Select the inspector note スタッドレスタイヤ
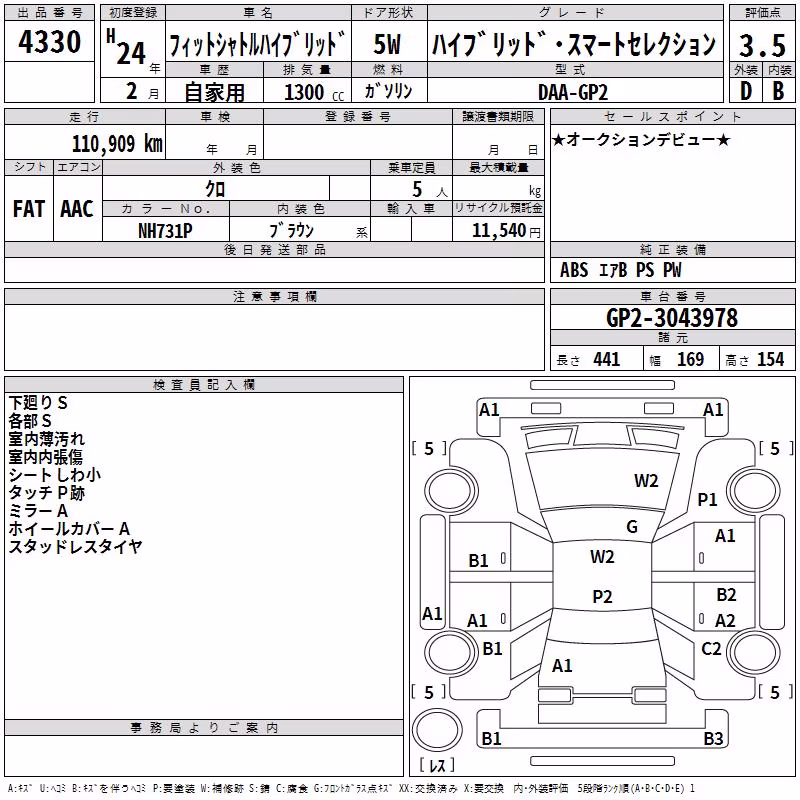The height and width of the screenshot is (800, 800). click(75, 546)
